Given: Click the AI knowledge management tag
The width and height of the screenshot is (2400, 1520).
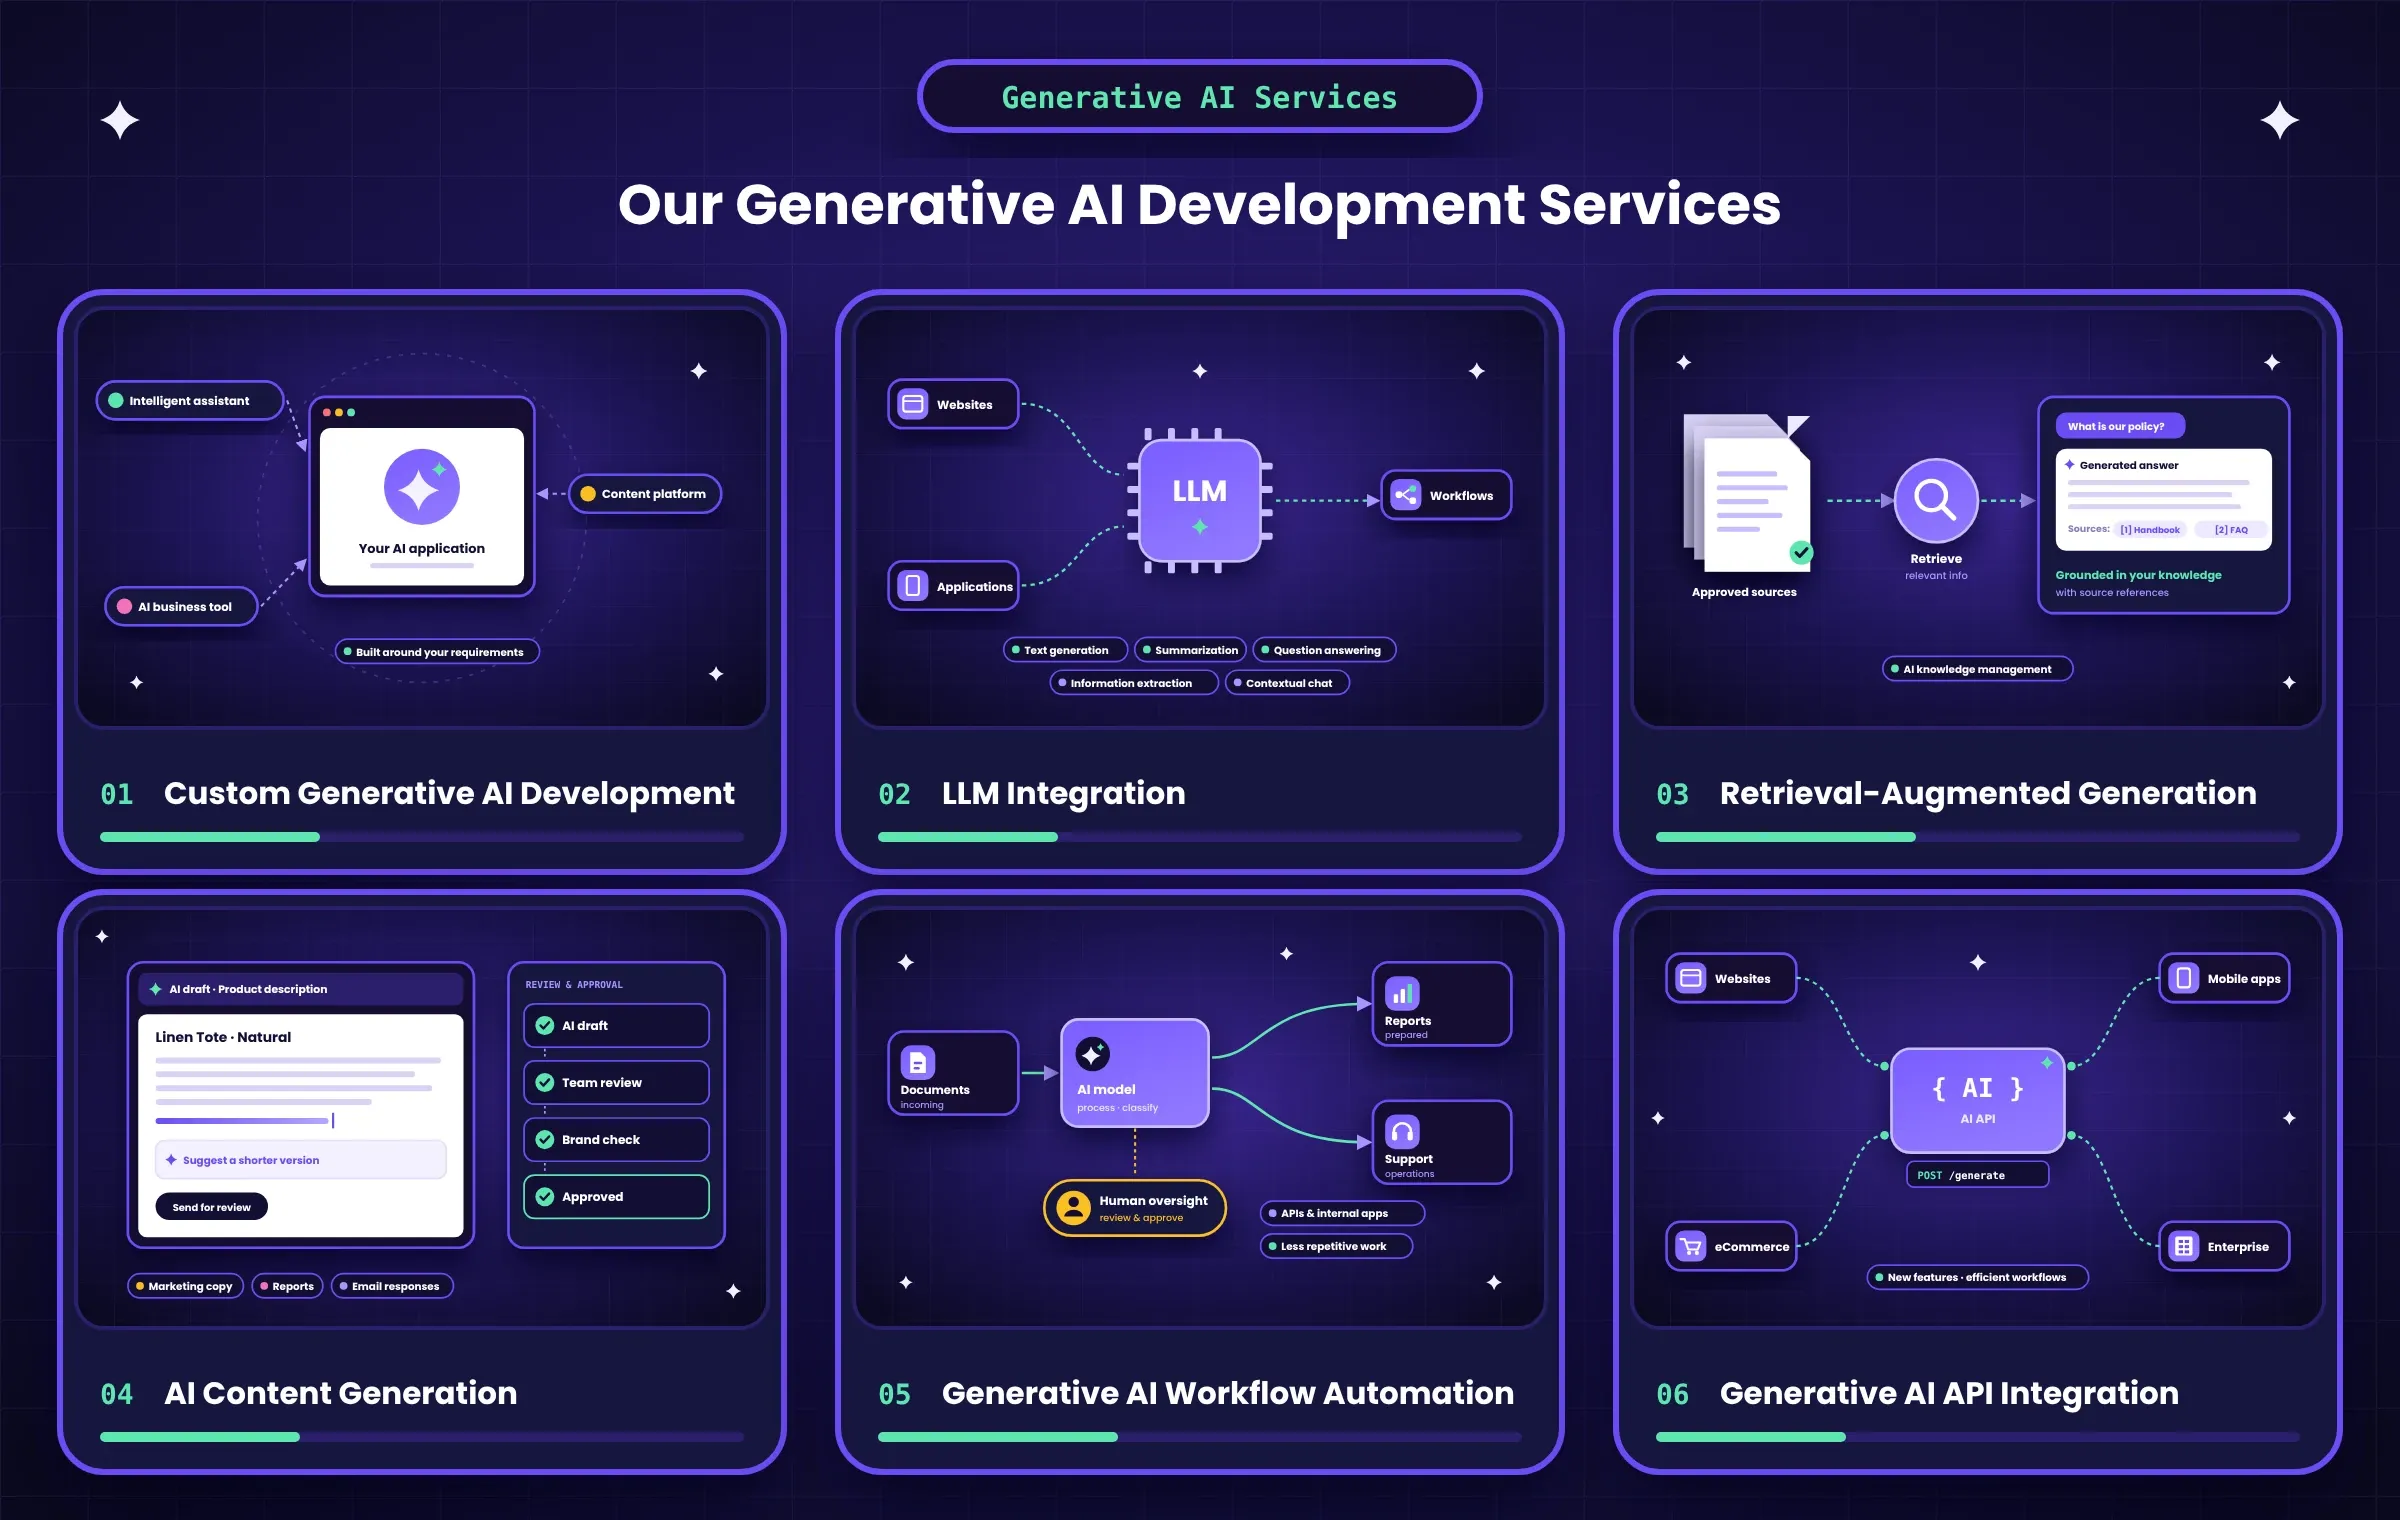Looking at the screenshot, I should coord(1977,669).
